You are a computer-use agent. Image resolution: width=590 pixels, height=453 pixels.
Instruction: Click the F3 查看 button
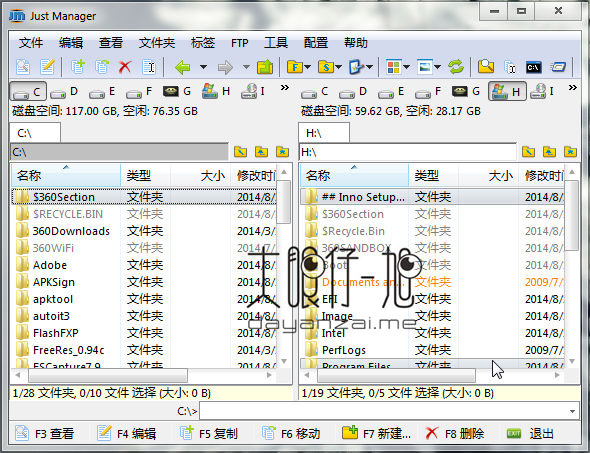pyautogui.click(x=45, y=434)
